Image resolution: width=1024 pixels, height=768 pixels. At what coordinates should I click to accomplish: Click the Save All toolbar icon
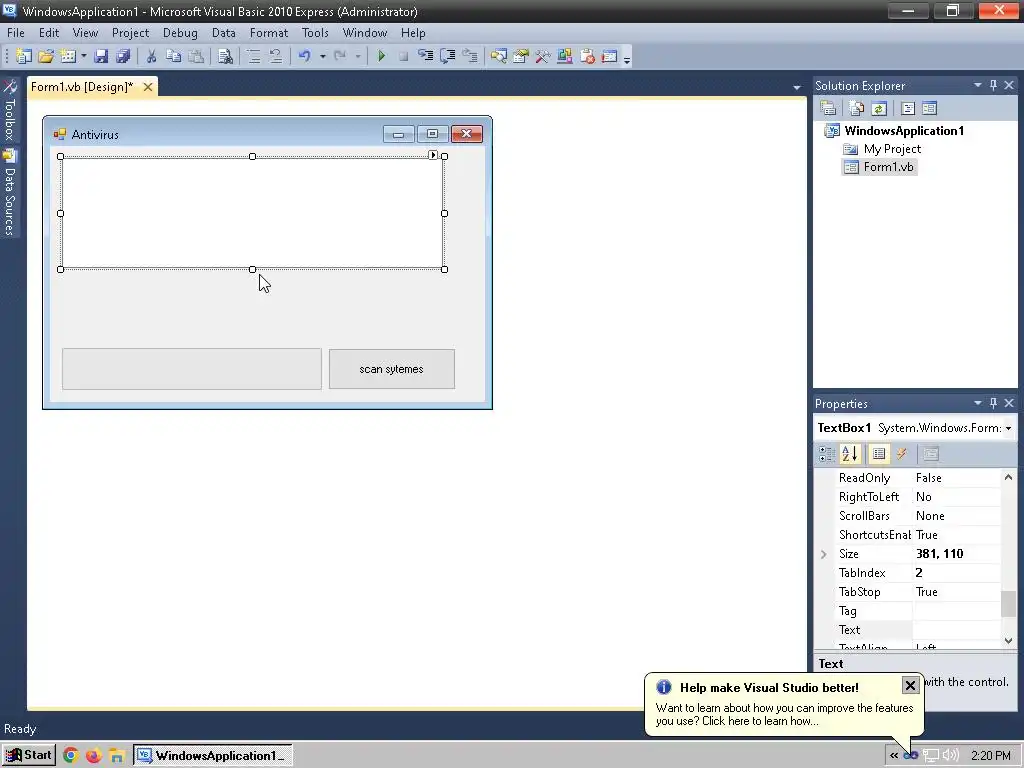pyautogui.click(x=123, y=56)
